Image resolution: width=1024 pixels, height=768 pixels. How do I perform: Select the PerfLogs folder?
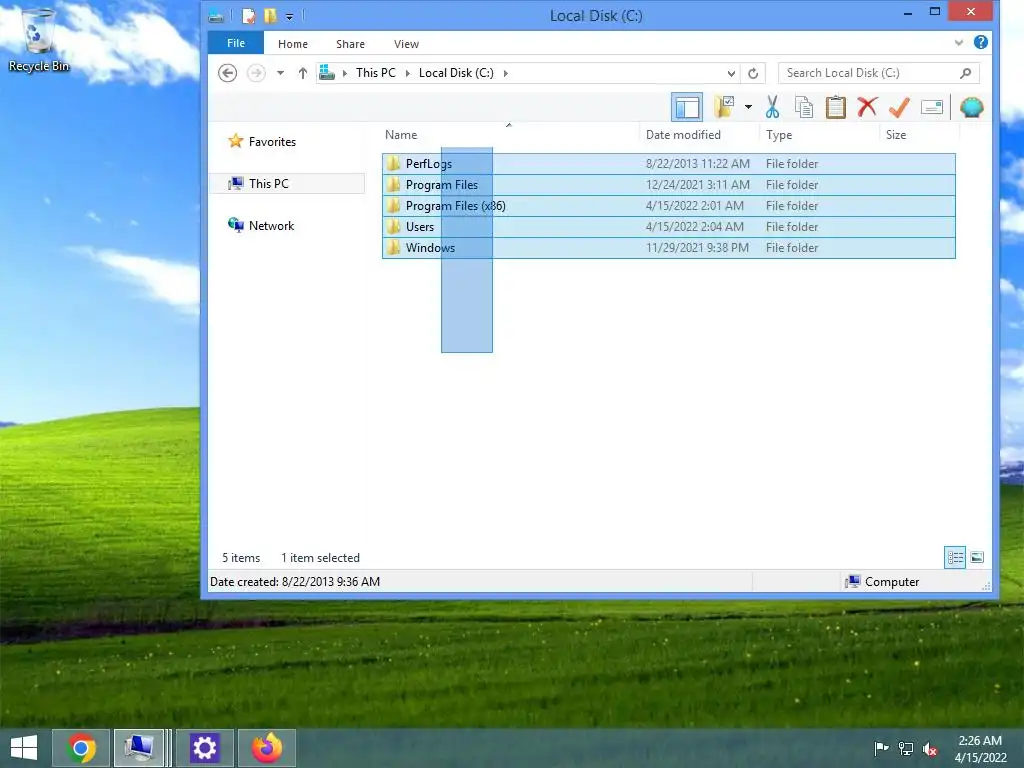pos(669,164)
